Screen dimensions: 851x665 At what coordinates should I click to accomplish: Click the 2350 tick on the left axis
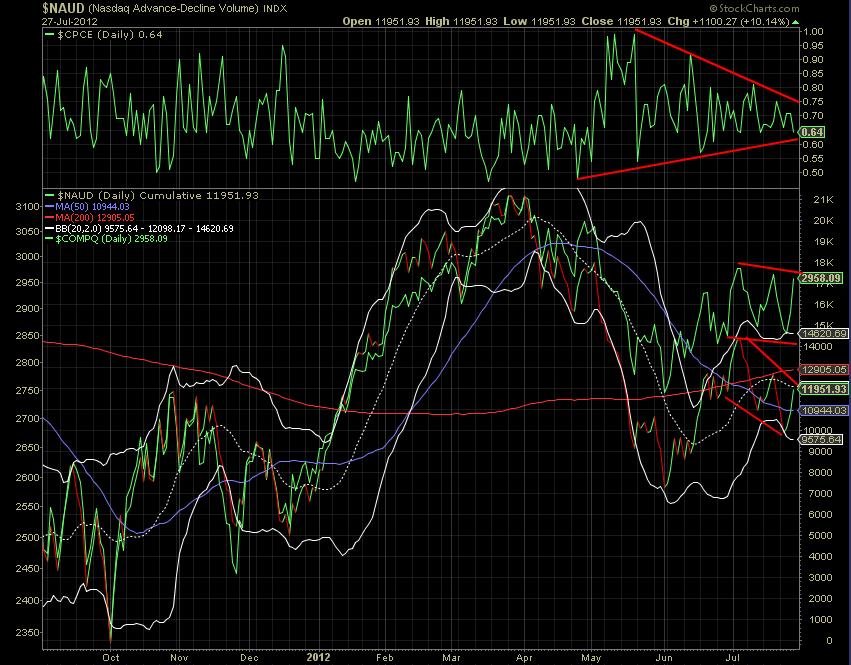tap(28, 633)
